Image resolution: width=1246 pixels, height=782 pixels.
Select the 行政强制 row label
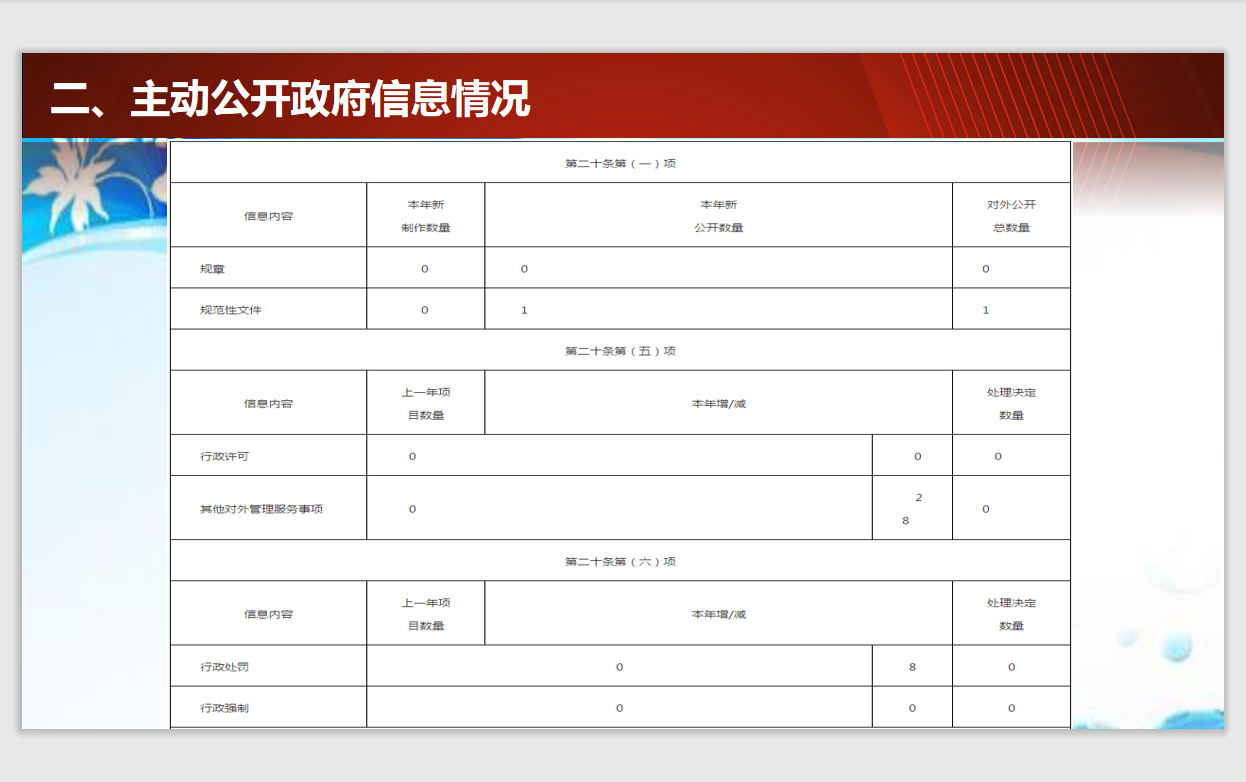coord(225,708)
